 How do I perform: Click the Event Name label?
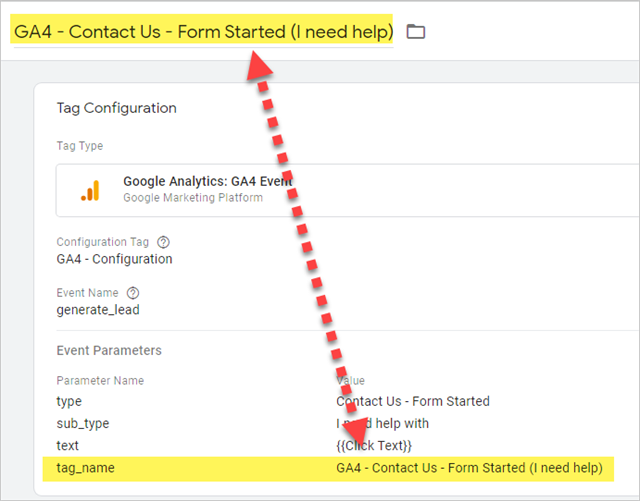87,293
